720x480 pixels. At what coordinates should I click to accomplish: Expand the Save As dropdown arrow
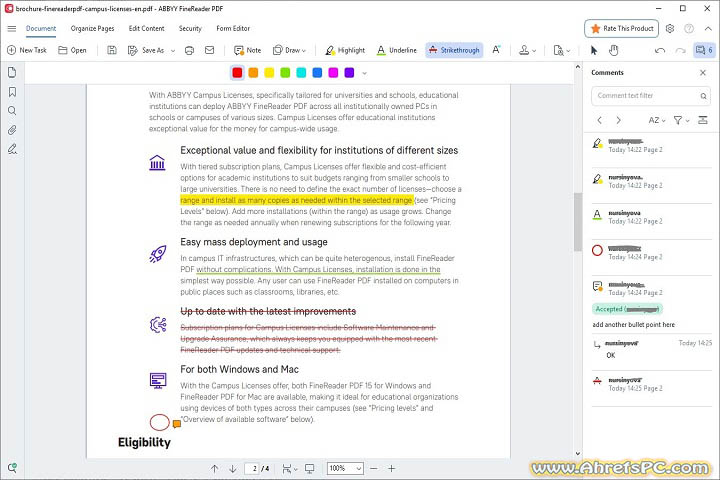click(173, 51)
